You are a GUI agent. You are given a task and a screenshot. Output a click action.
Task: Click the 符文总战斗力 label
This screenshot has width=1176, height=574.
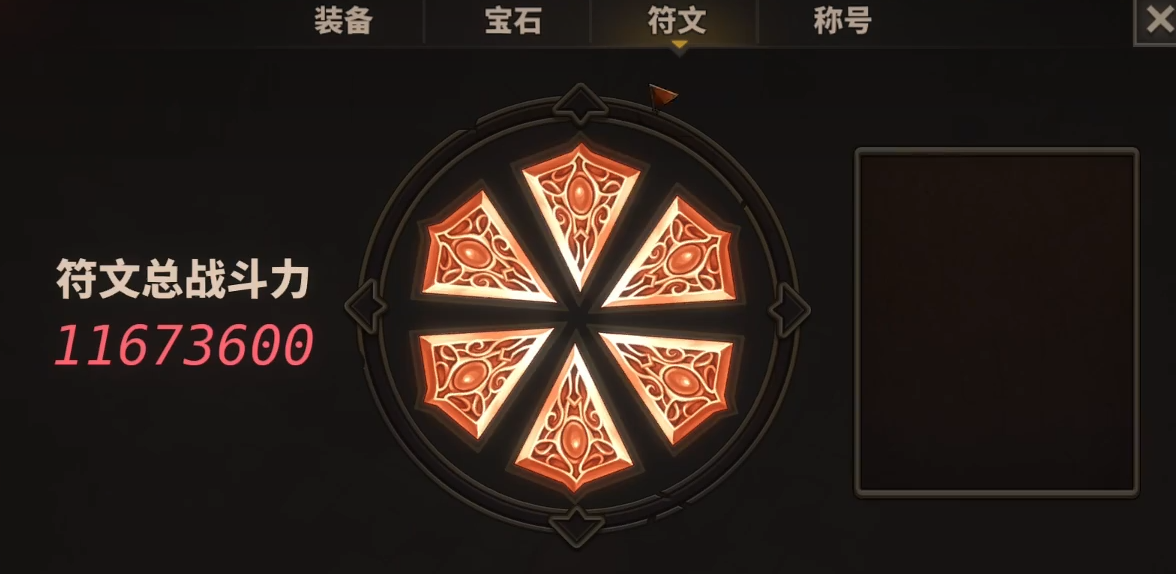coord(182,281)
